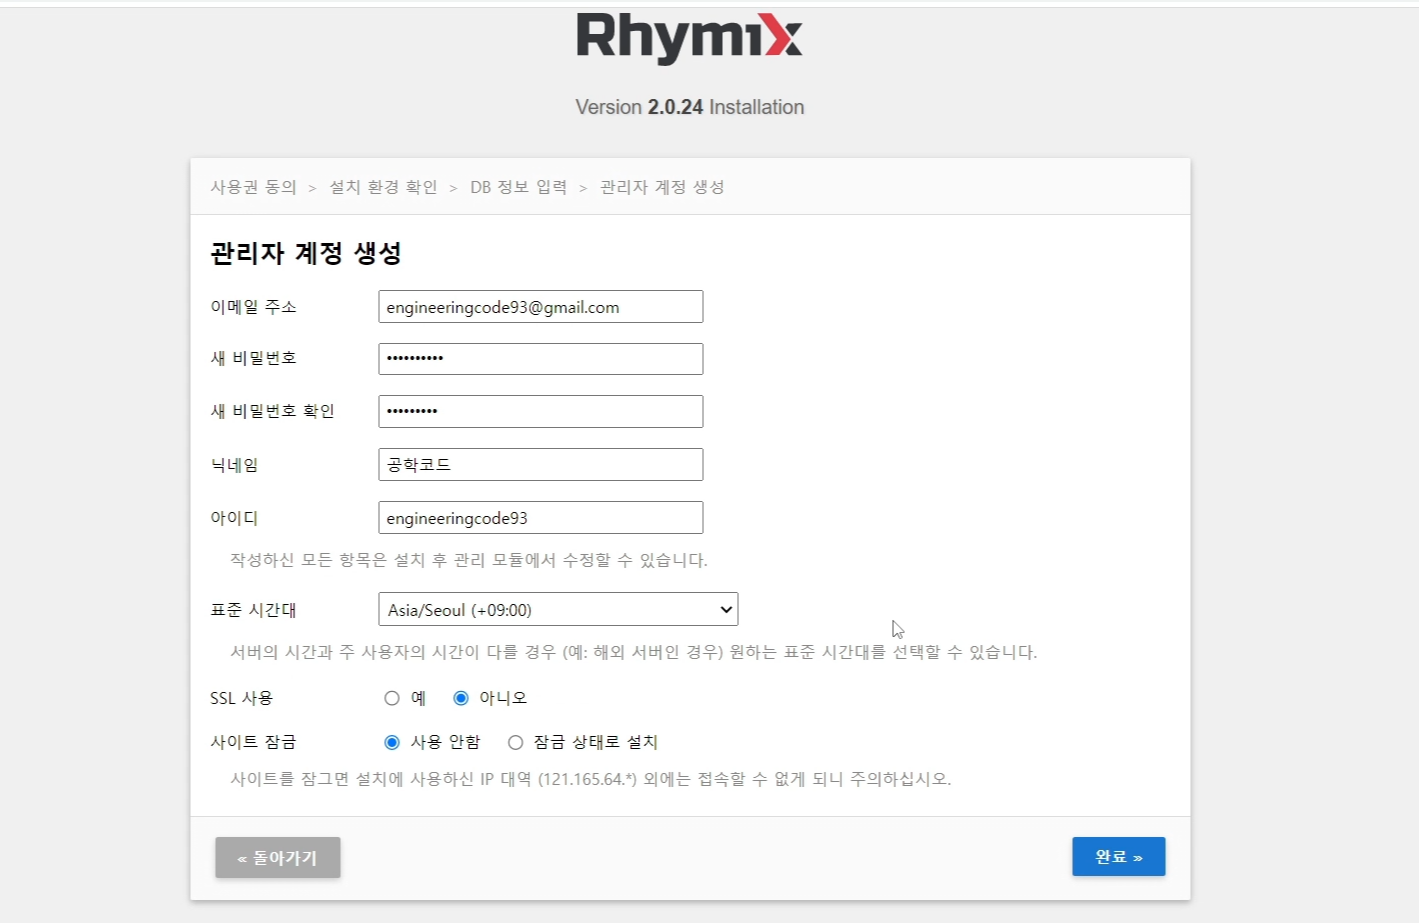Click the 관리자 계정 생성 breadcrumb step
The width and height of the screenshot is (1419, 923).
coord(662,187)
